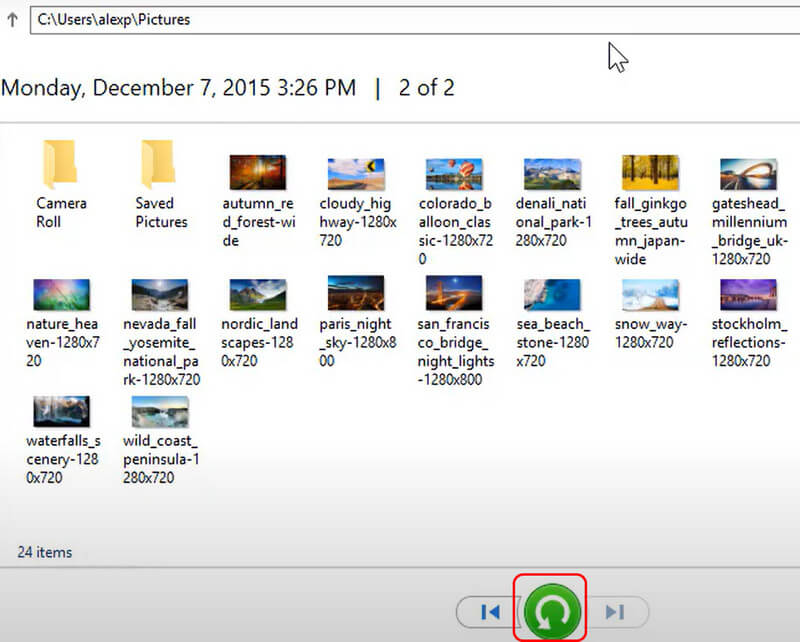The image size is (800, 642).
Task: Go to the previous version
Action: tap(489, 612)
